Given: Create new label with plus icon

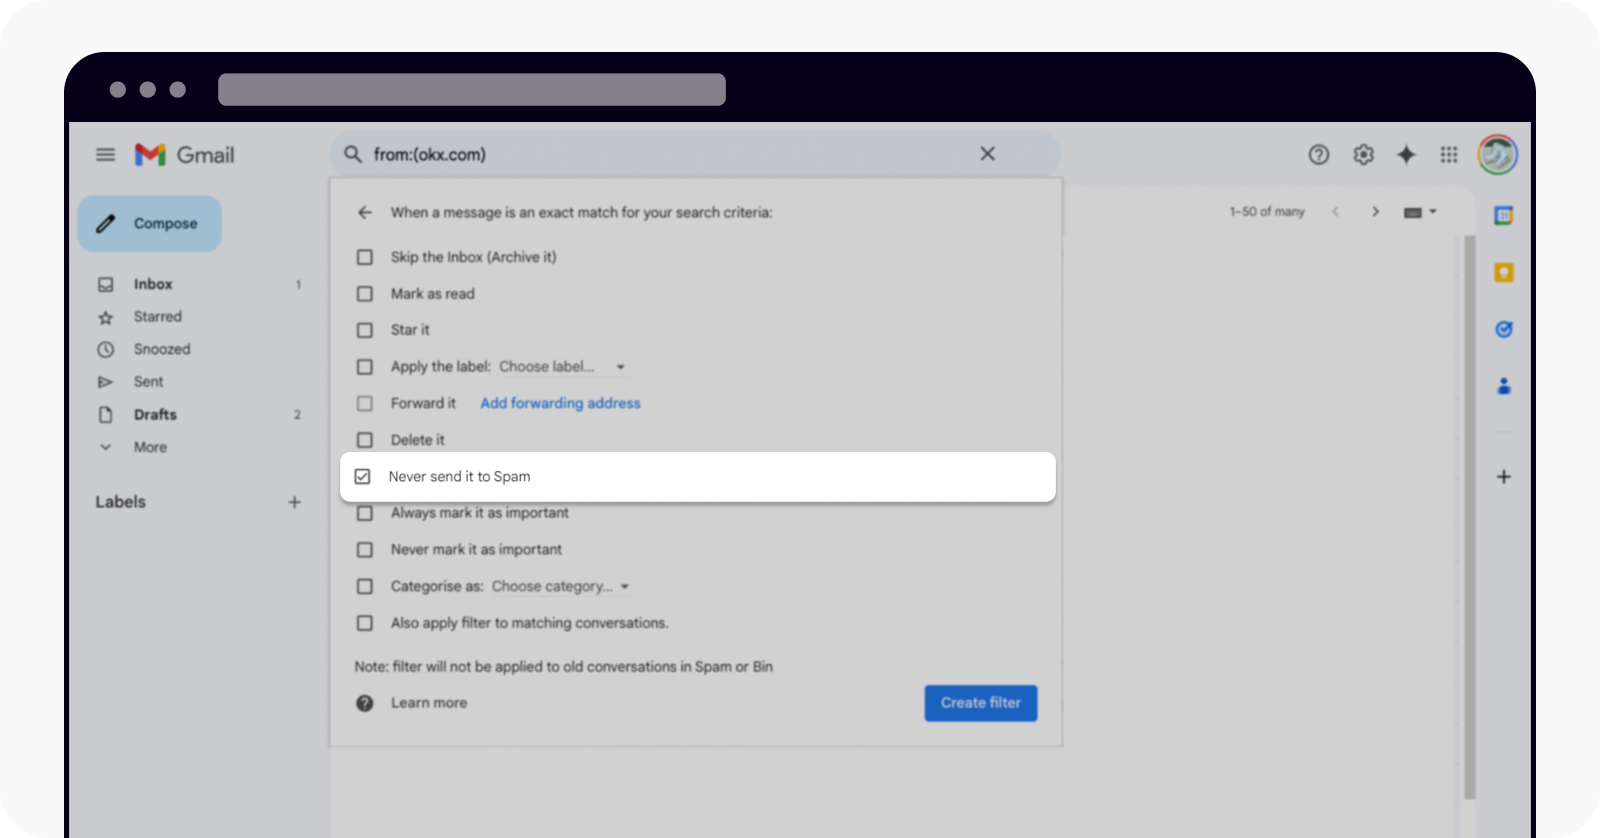Looking at the screenshot, I should point(294,502).
